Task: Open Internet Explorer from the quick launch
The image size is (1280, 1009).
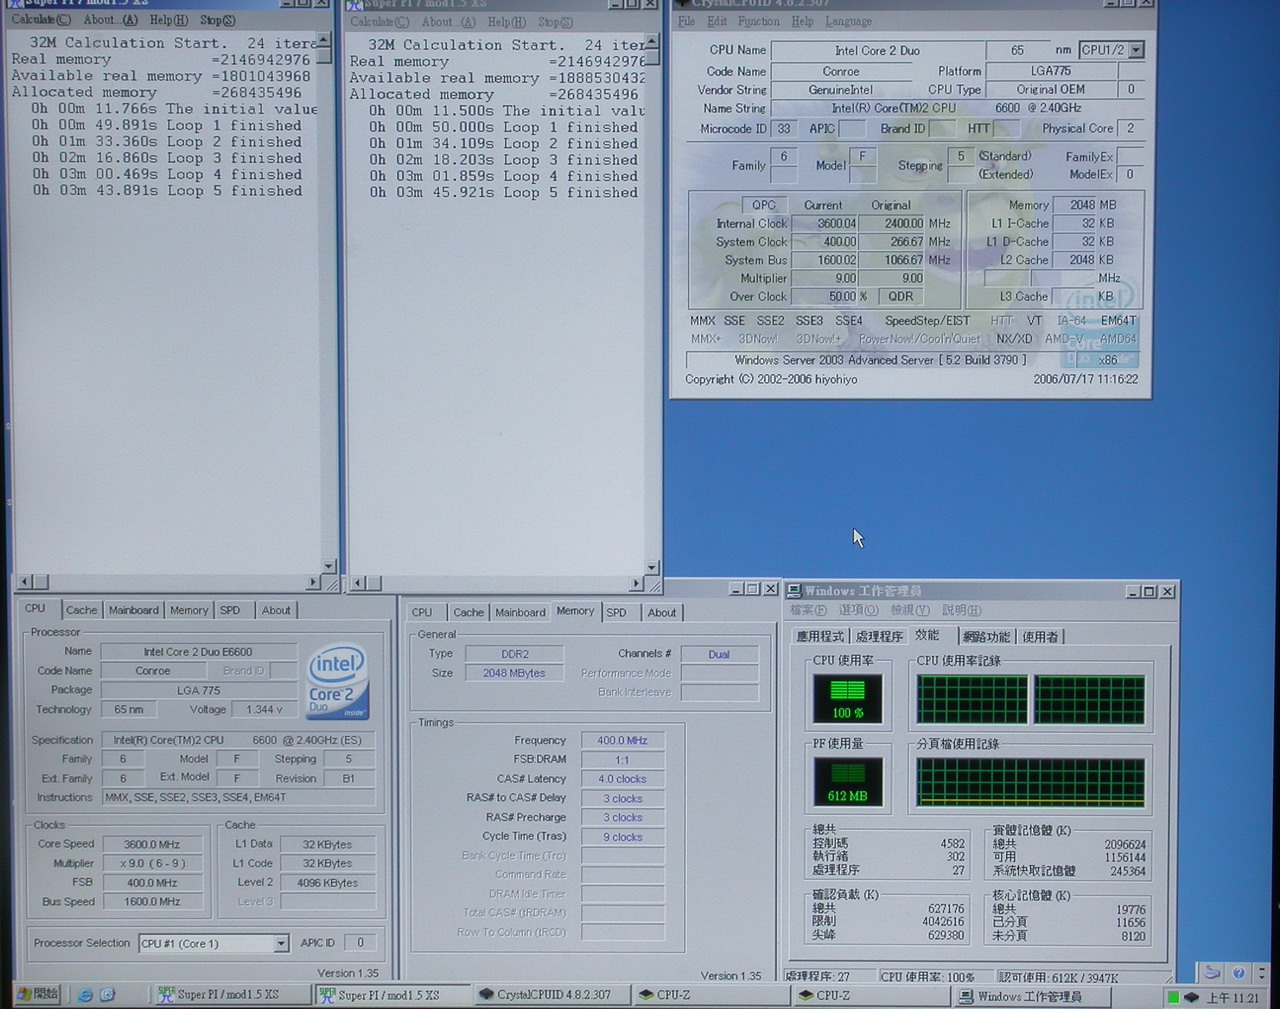Action: (85, 995)
